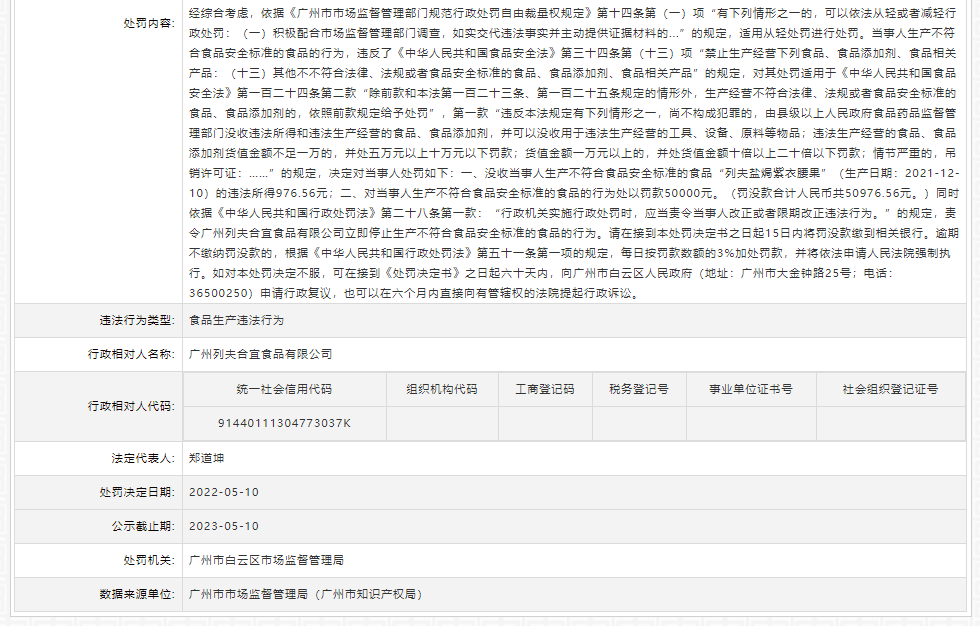The height and width of the screenshot is (626, 980).
Task: Click the 违法行为类型 row label
Action: pos(135,320)
